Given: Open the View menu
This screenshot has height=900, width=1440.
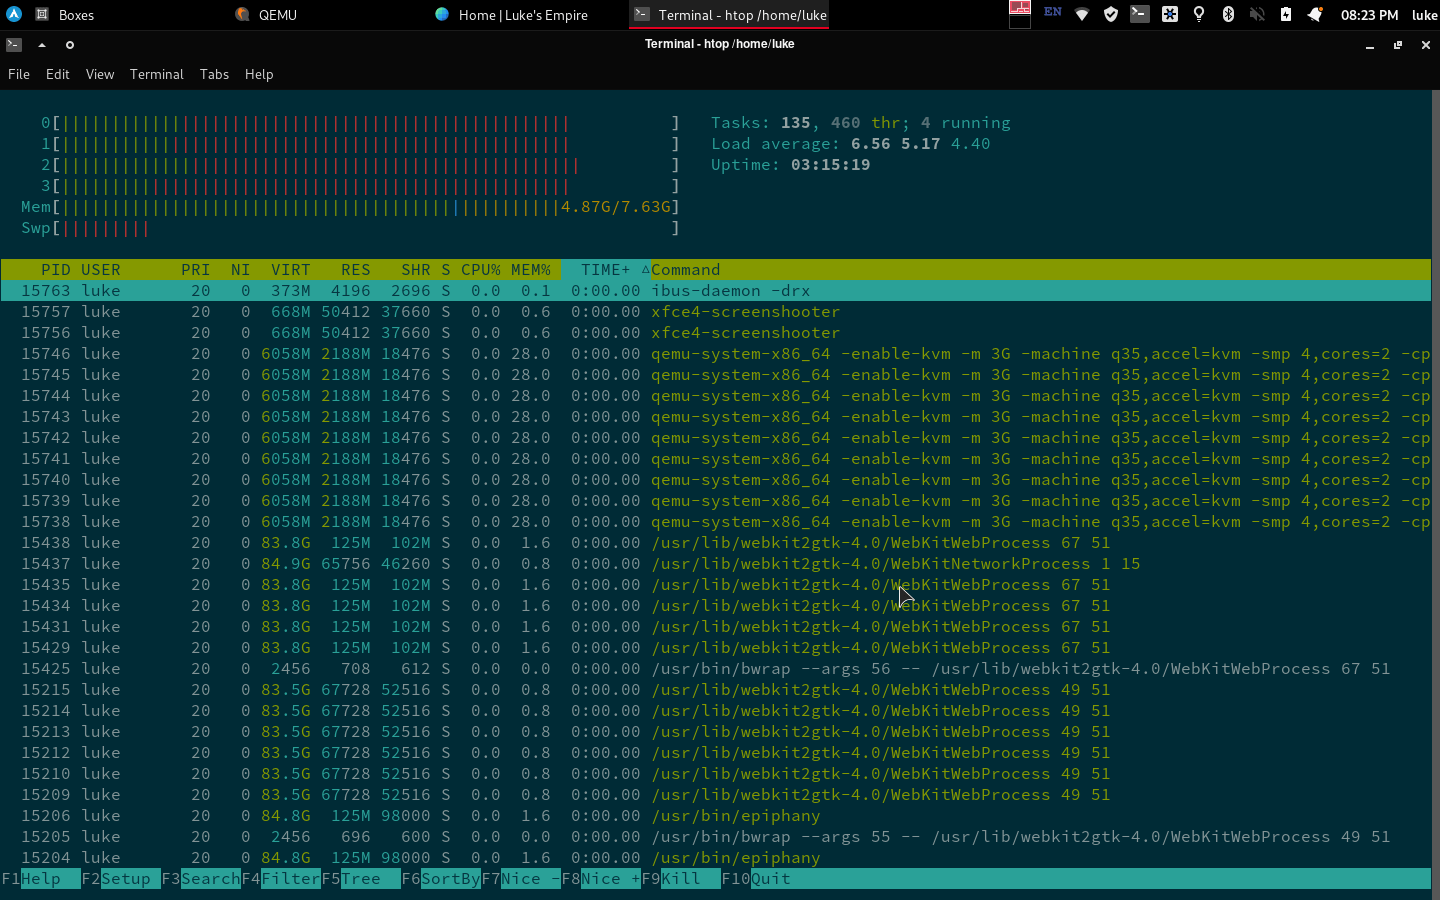Looking at the screenshot, I should click(x=100, y=74).
